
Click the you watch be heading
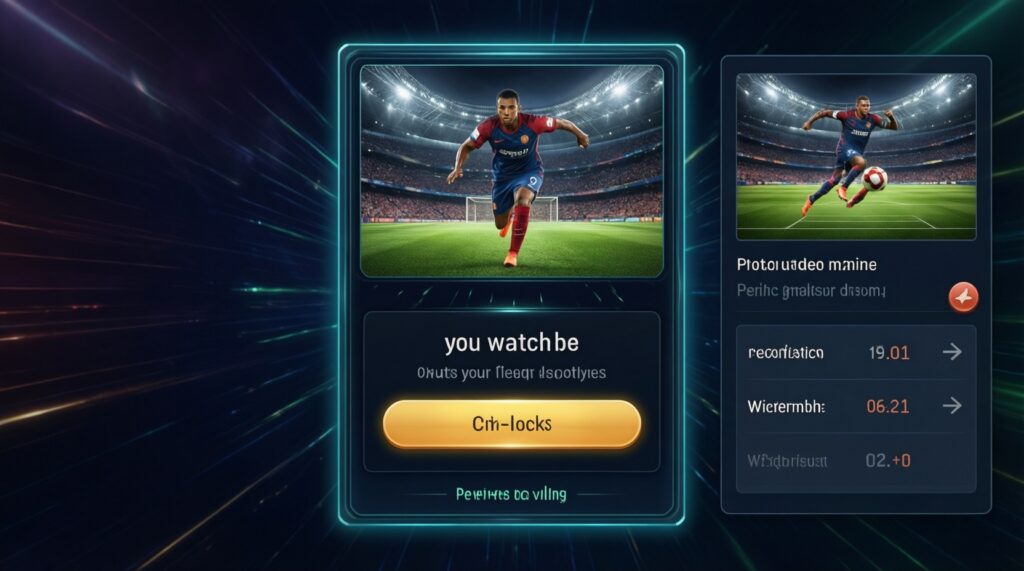(511, 342)
